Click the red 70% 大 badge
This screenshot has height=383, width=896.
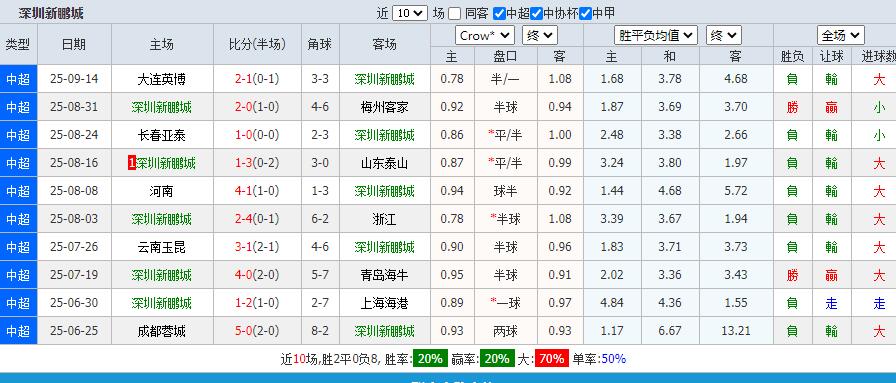551,359
